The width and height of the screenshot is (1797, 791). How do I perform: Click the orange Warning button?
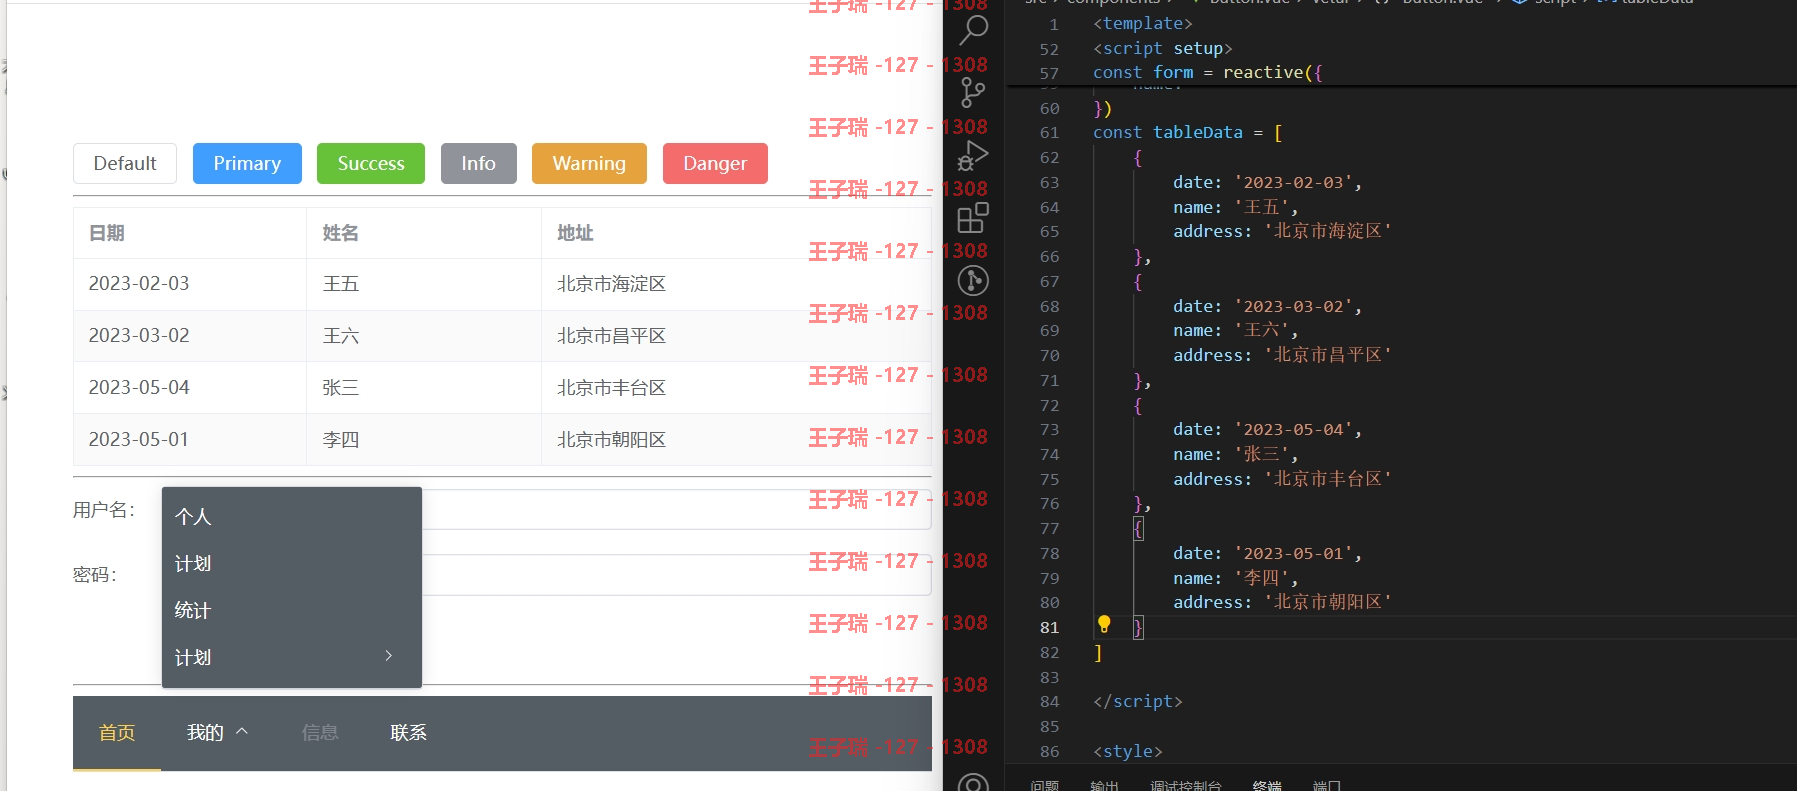(589, 163)
